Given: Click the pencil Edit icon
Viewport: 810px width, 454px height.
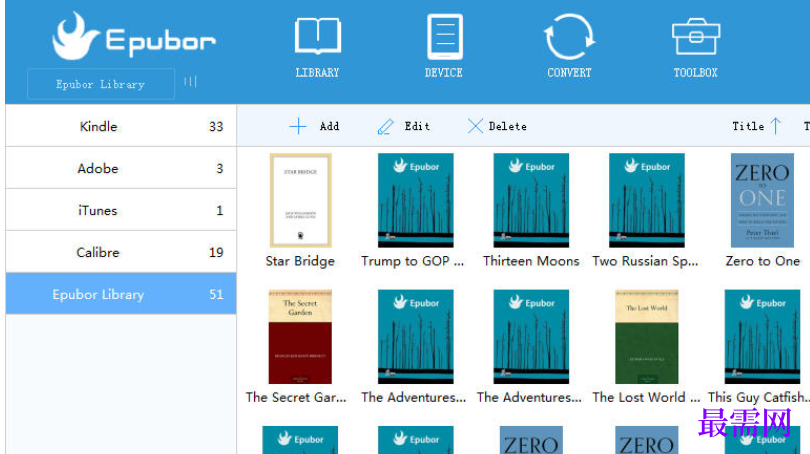Looking at the screenshot, I should point(385,127).
